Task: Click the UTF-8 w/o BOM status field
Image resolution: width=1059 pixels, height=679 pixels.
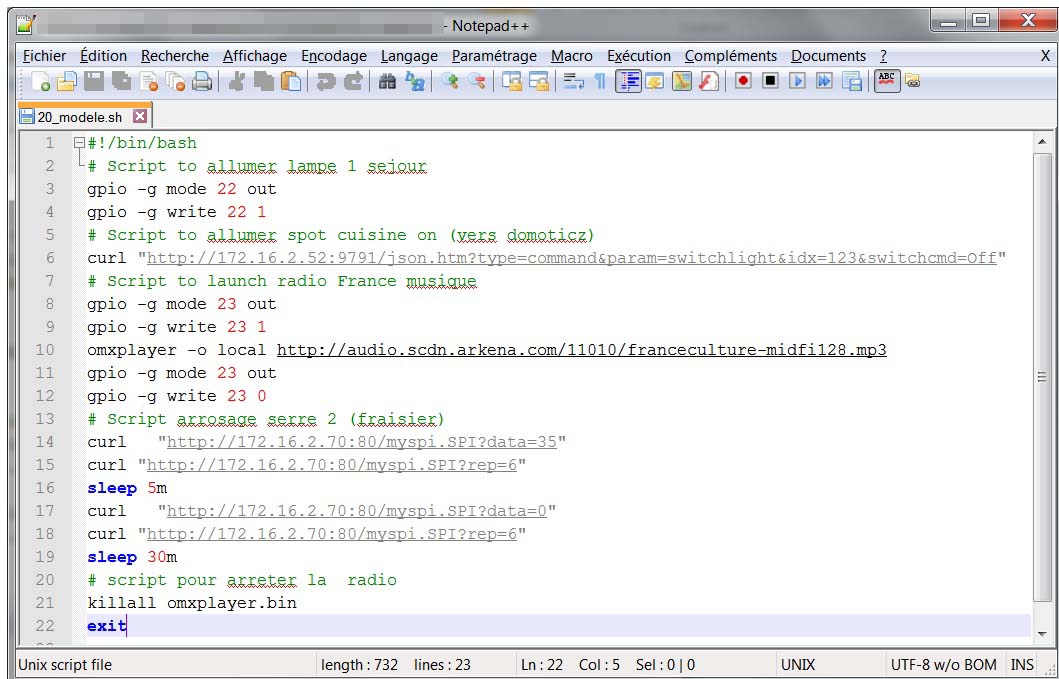Action: [944, 665]
